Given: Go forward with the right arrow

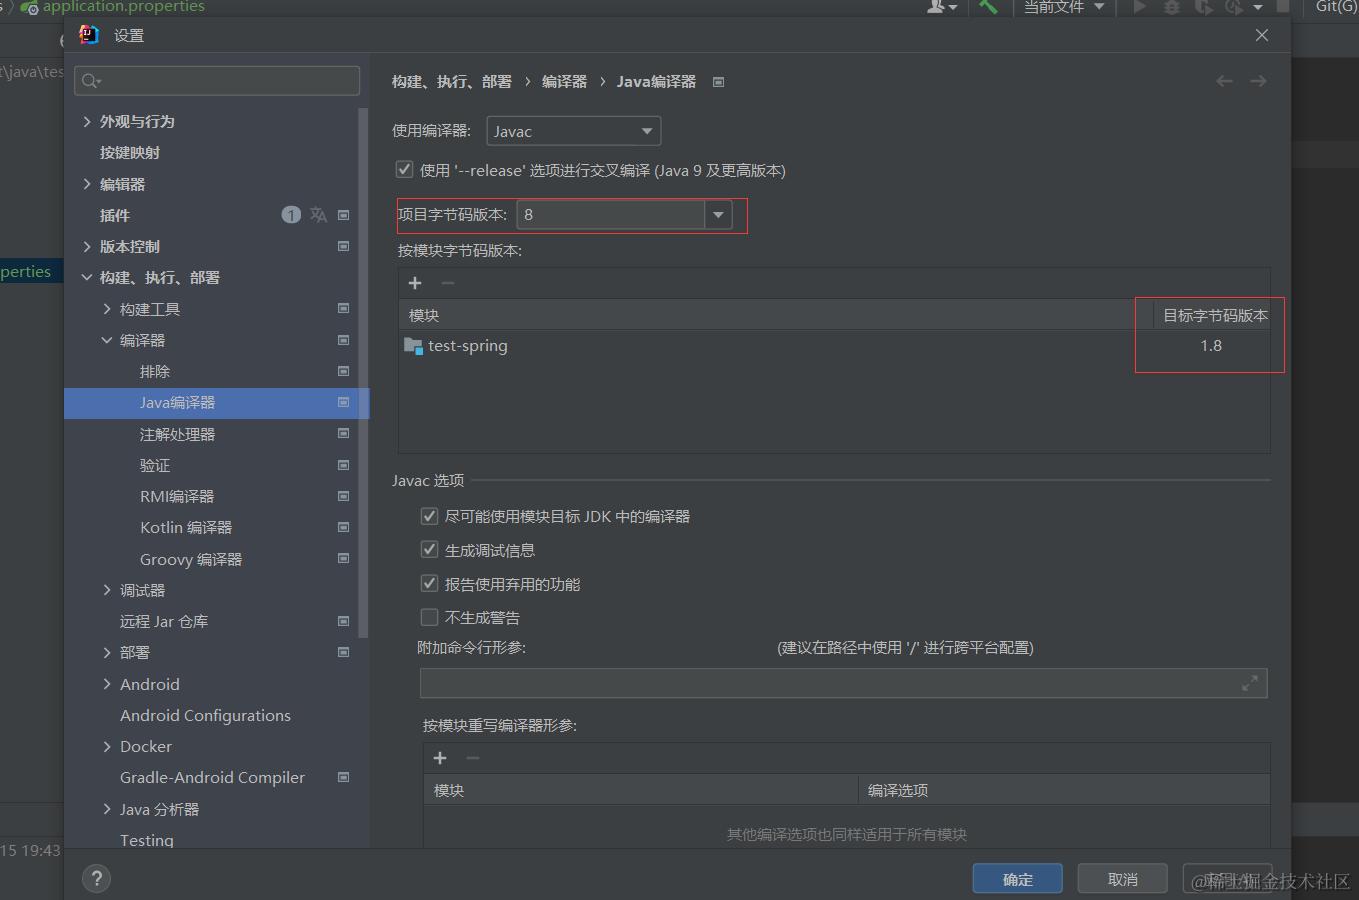Looking at the screenshot, I should [x=1258, y=81].
